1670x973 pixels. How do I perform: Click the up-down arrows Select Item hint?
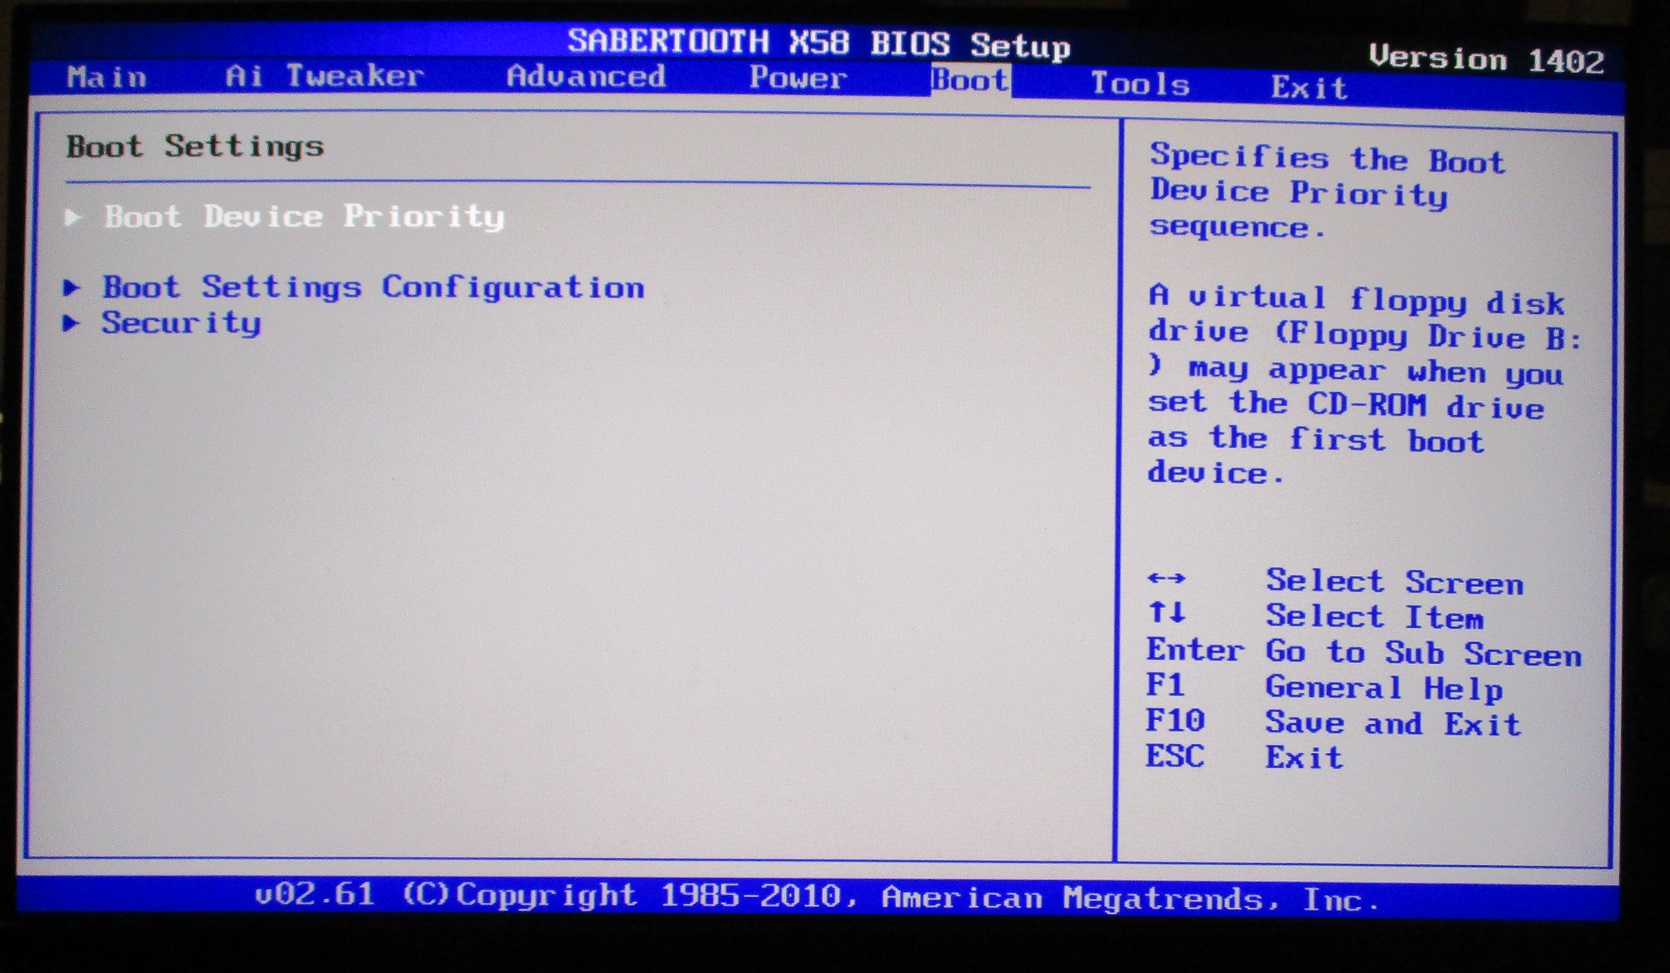(1315, 616)
